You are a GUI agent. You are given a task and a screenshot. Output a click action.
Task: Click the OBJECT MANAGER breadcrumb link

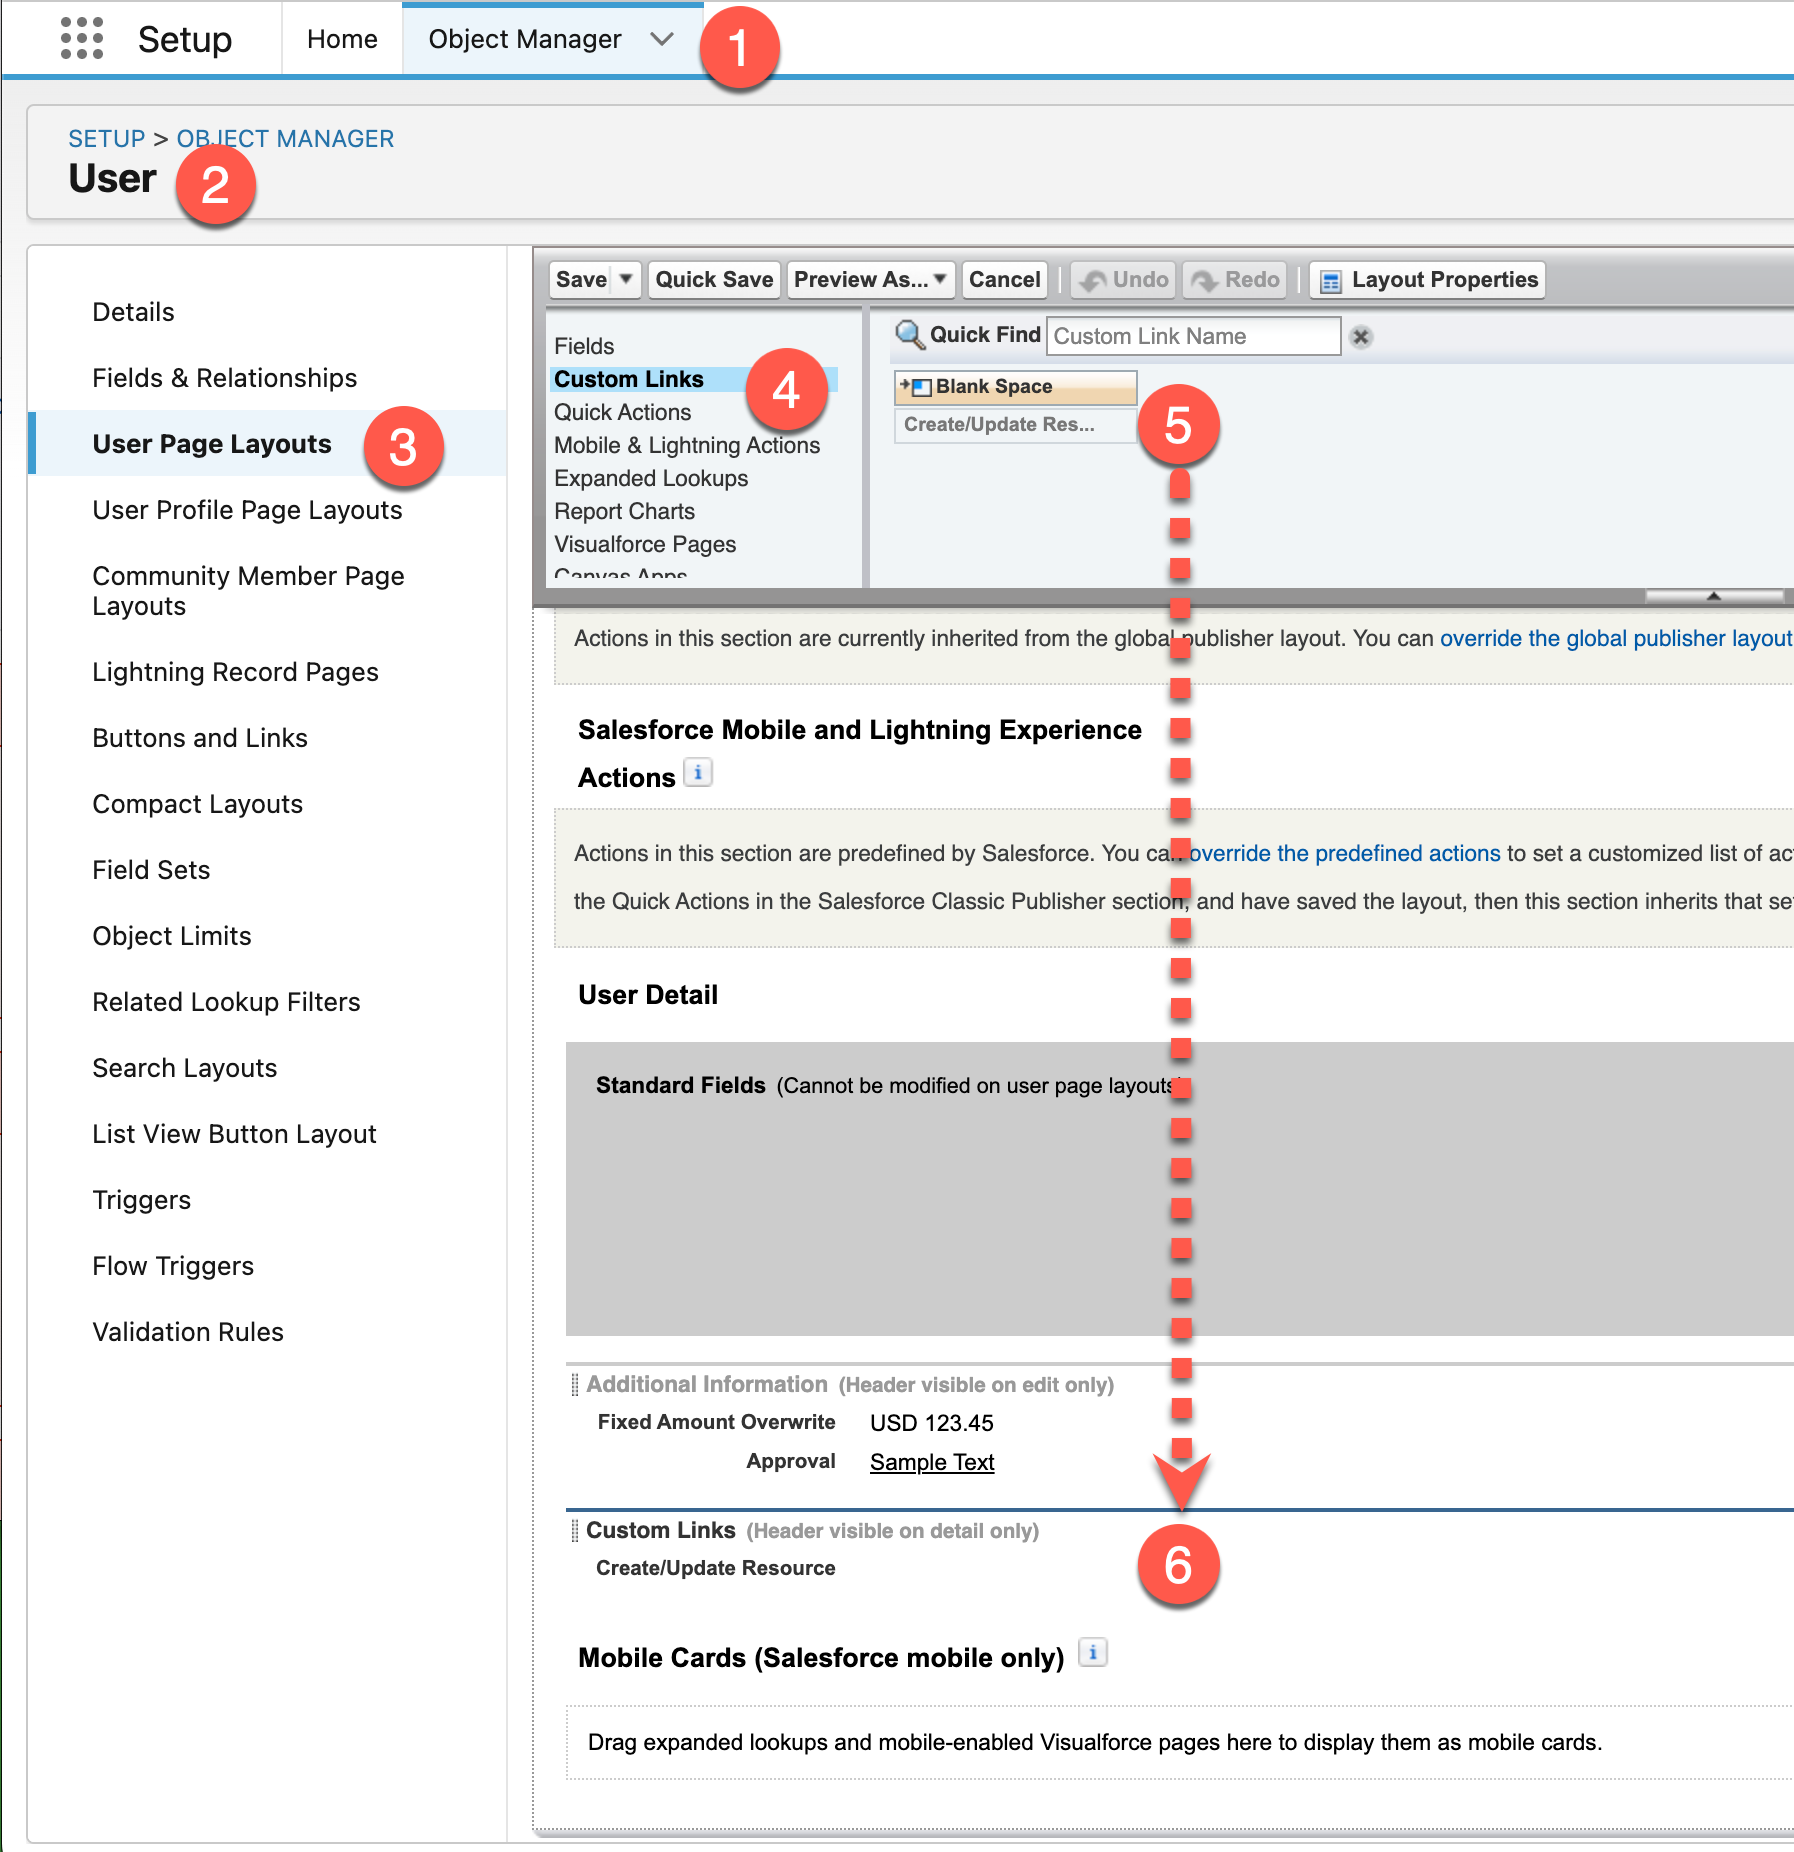point(285,138)
